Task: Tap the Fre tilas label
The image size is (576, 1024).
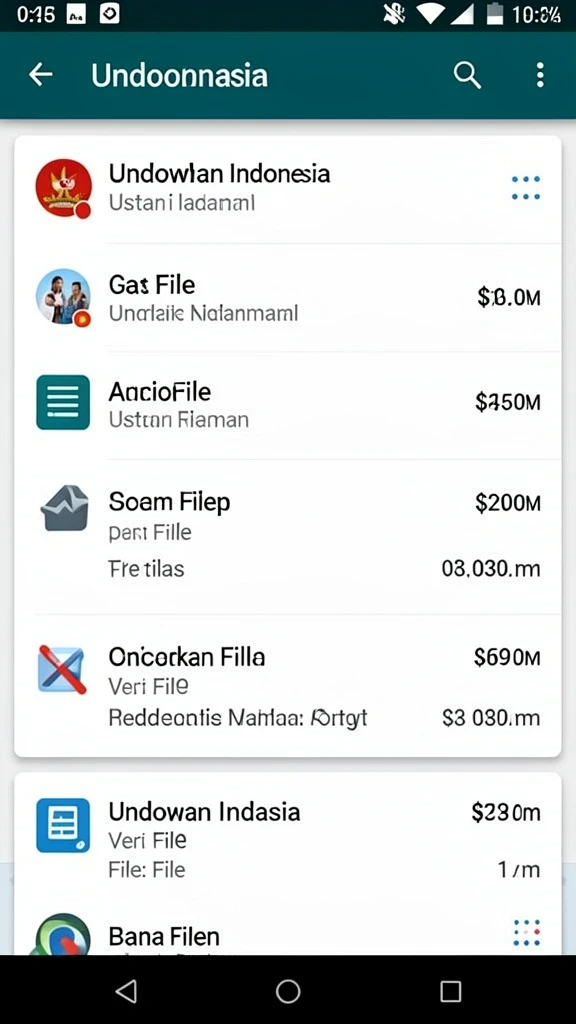Action: (146, 568)
